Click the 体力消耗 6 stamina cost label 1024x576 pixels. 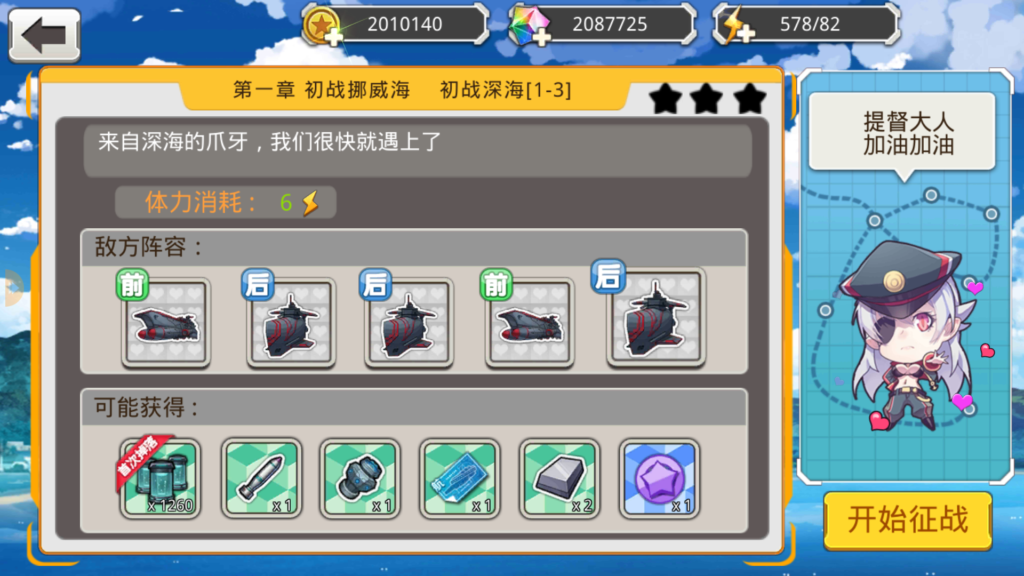[225, 202]
